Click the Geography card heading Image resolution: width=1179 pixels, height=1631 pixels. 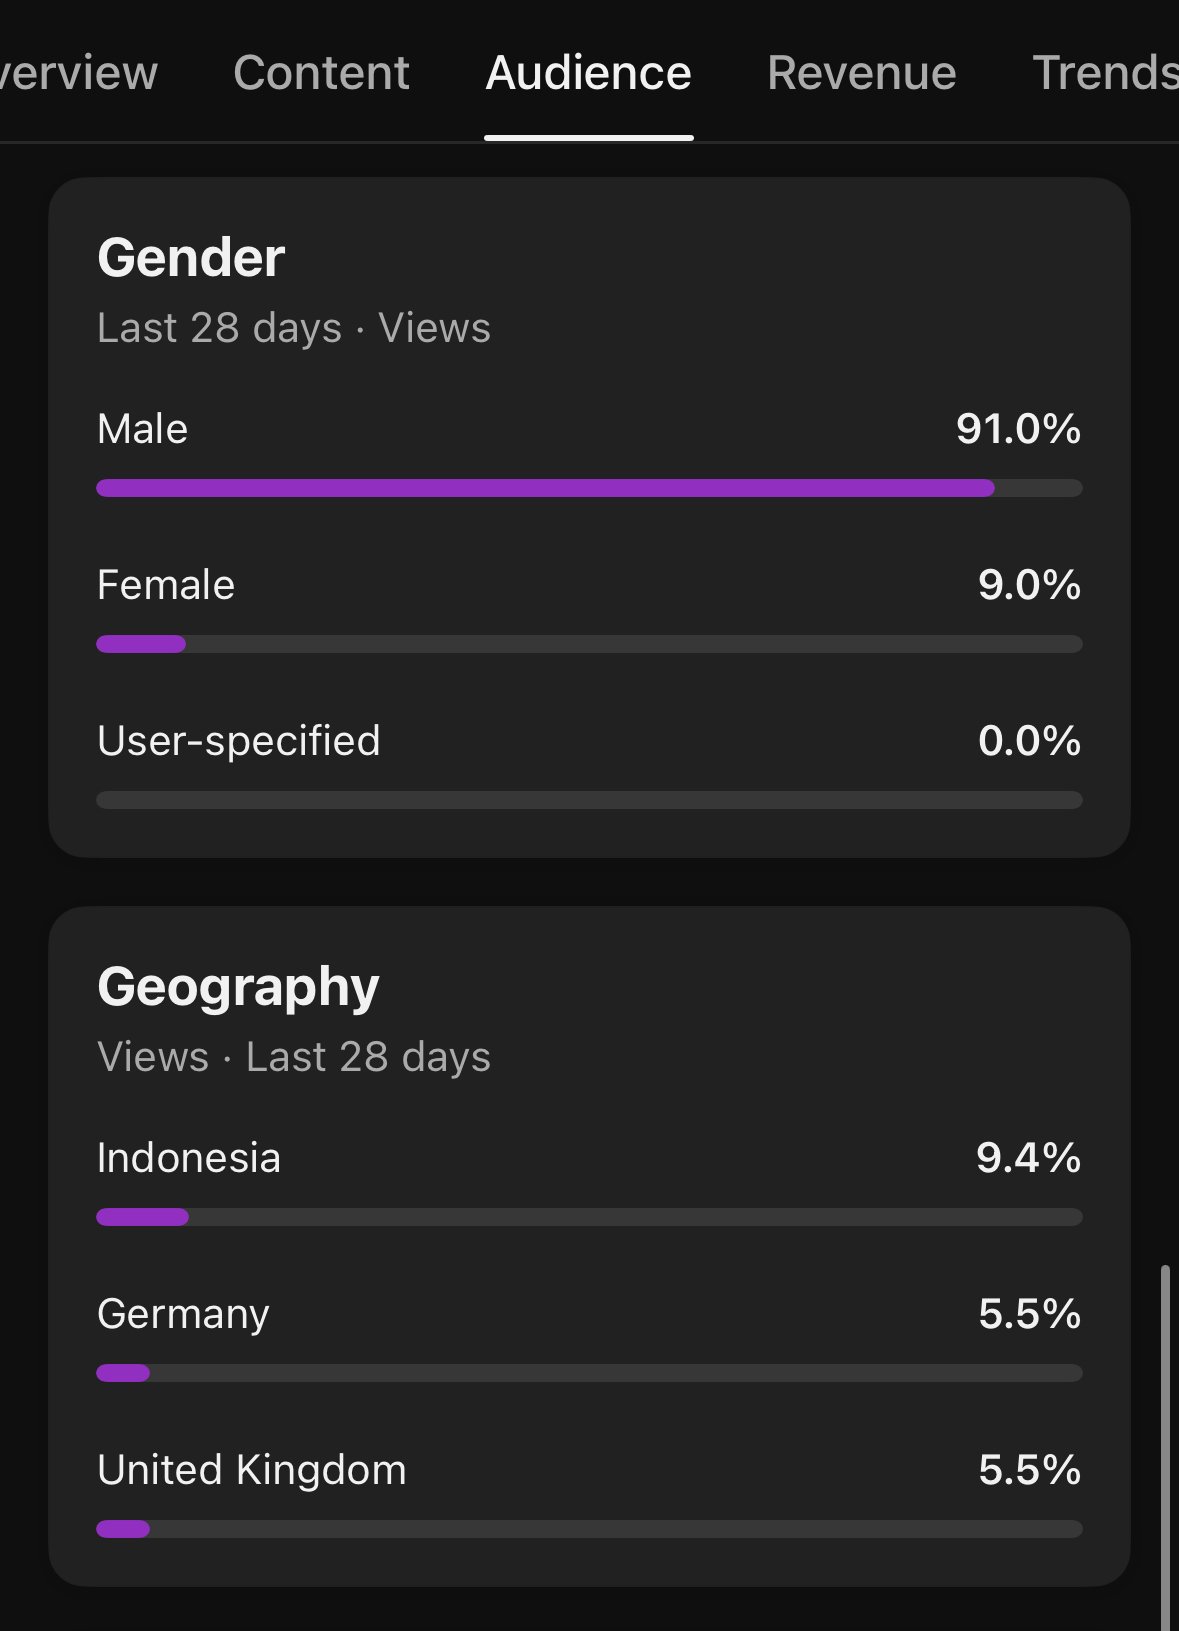click(238, 986)
